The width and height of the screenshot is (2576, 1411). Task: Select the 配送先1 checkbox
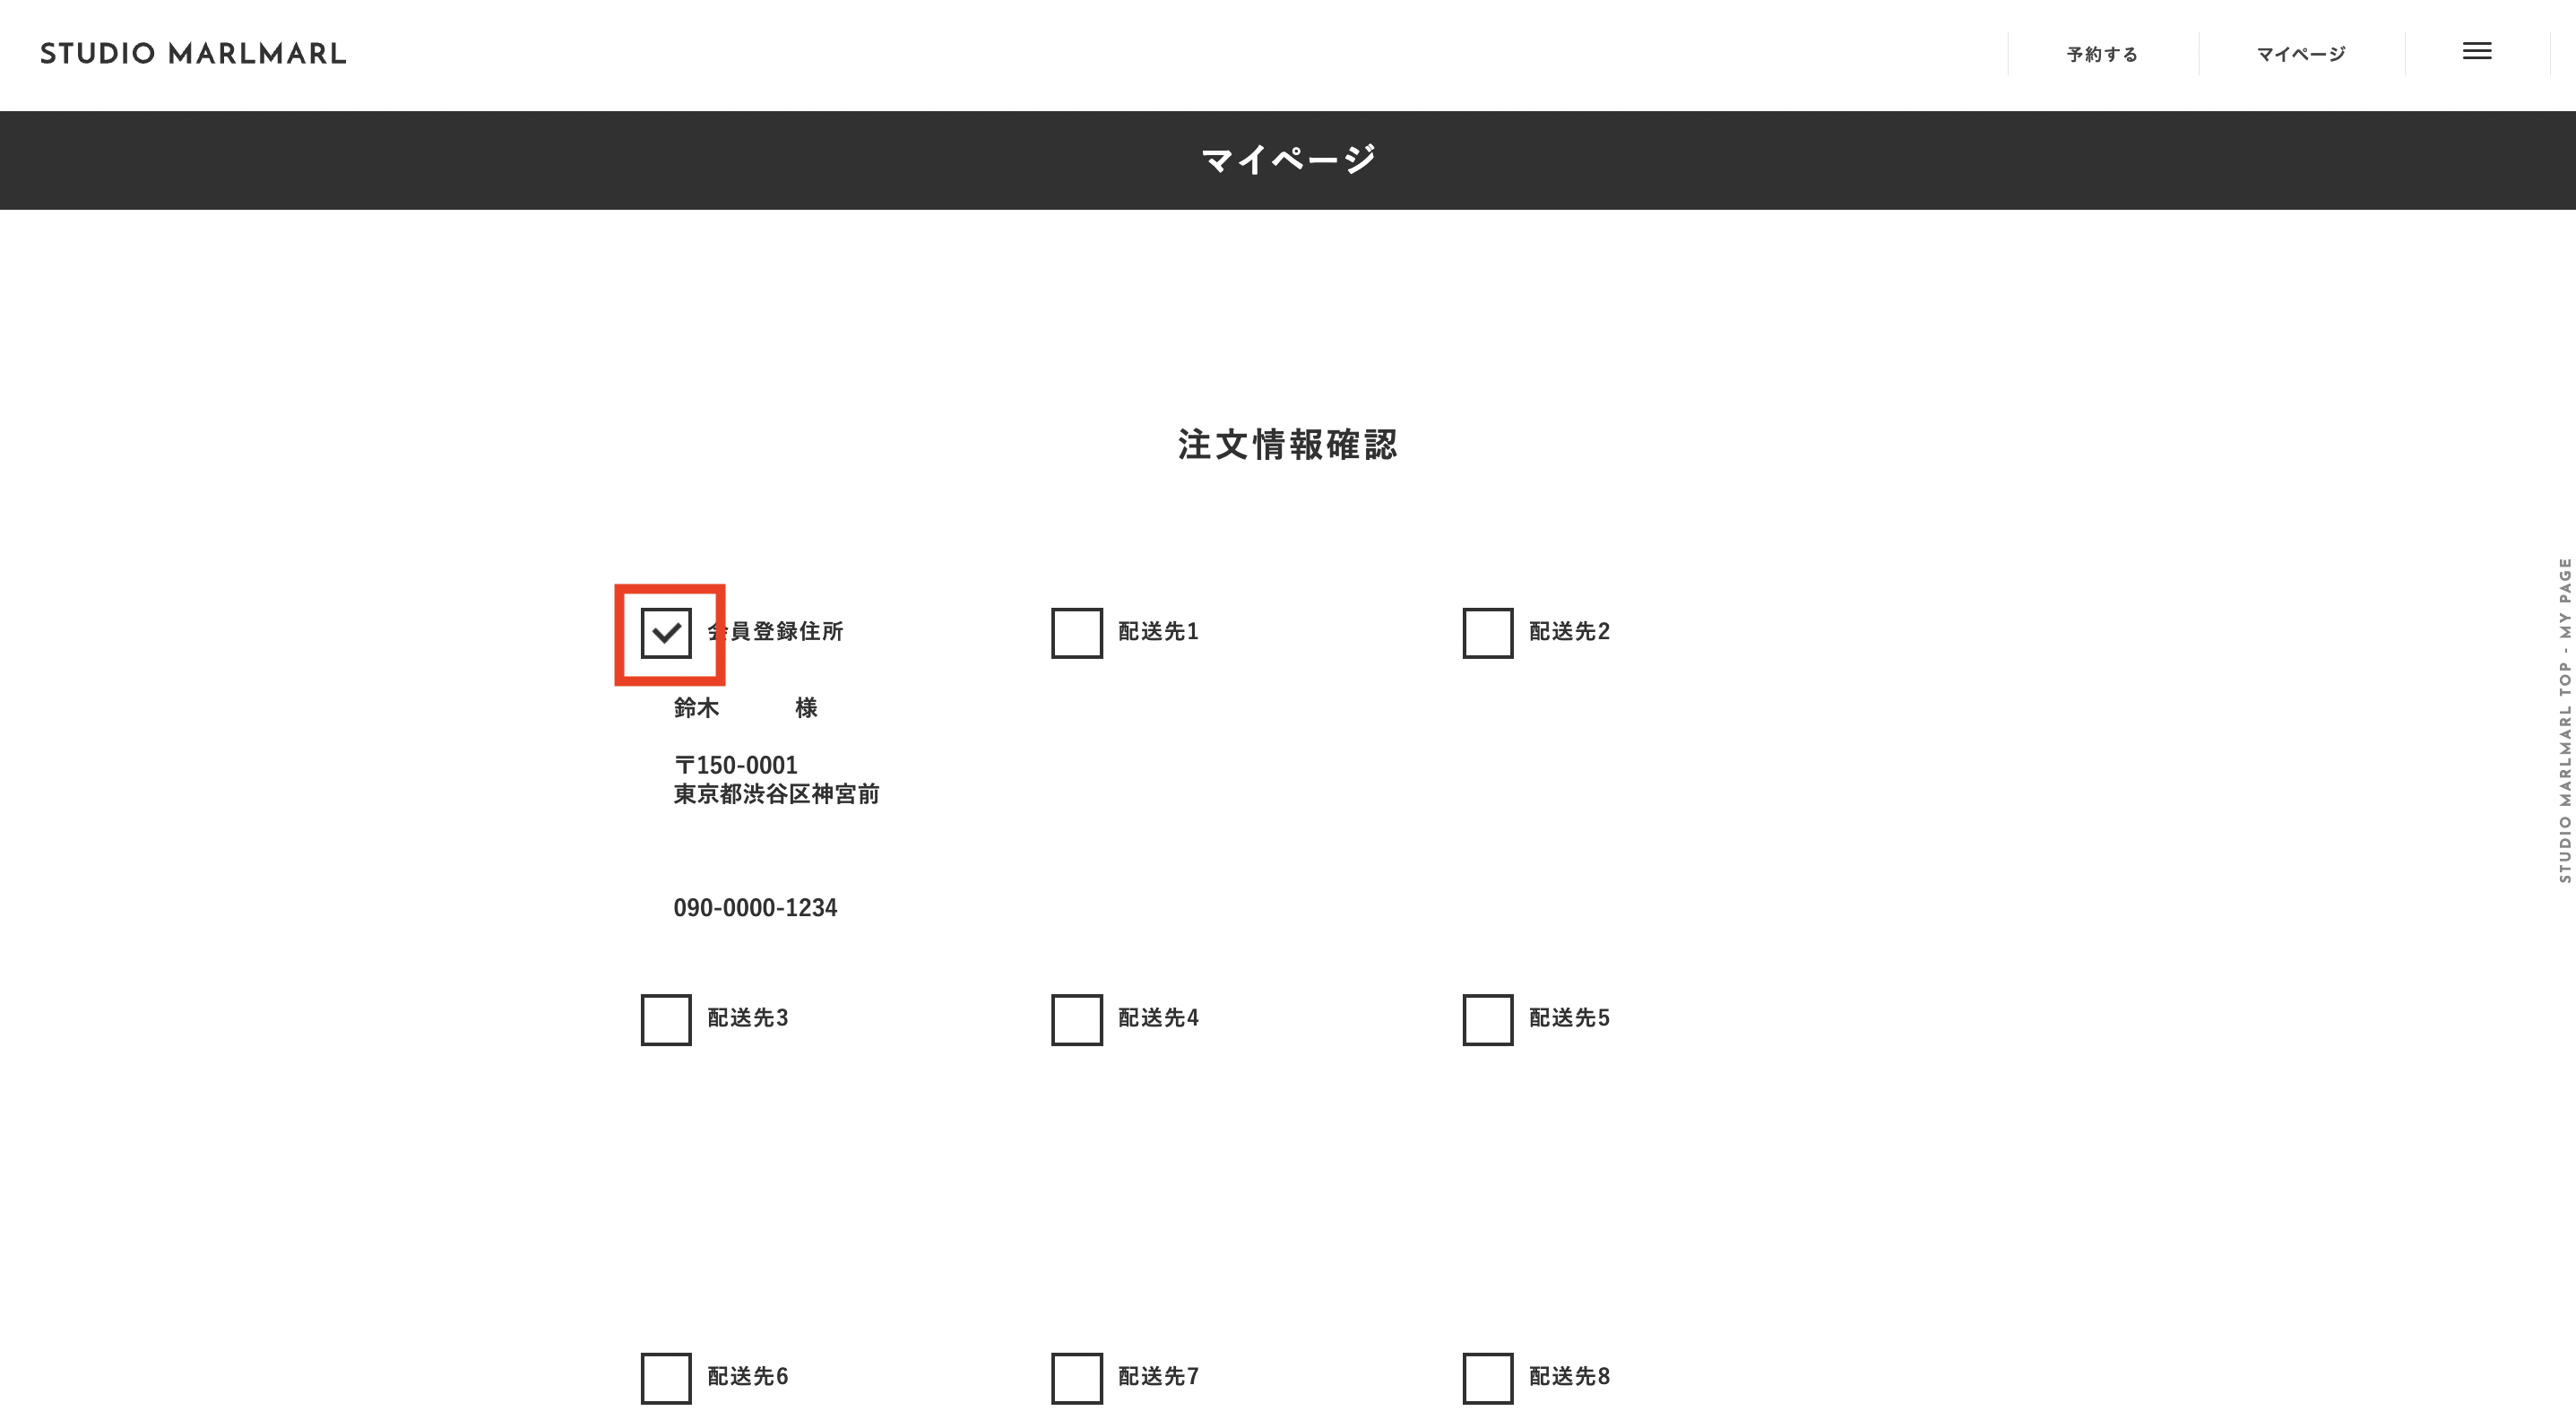[x=1074, y=631]
